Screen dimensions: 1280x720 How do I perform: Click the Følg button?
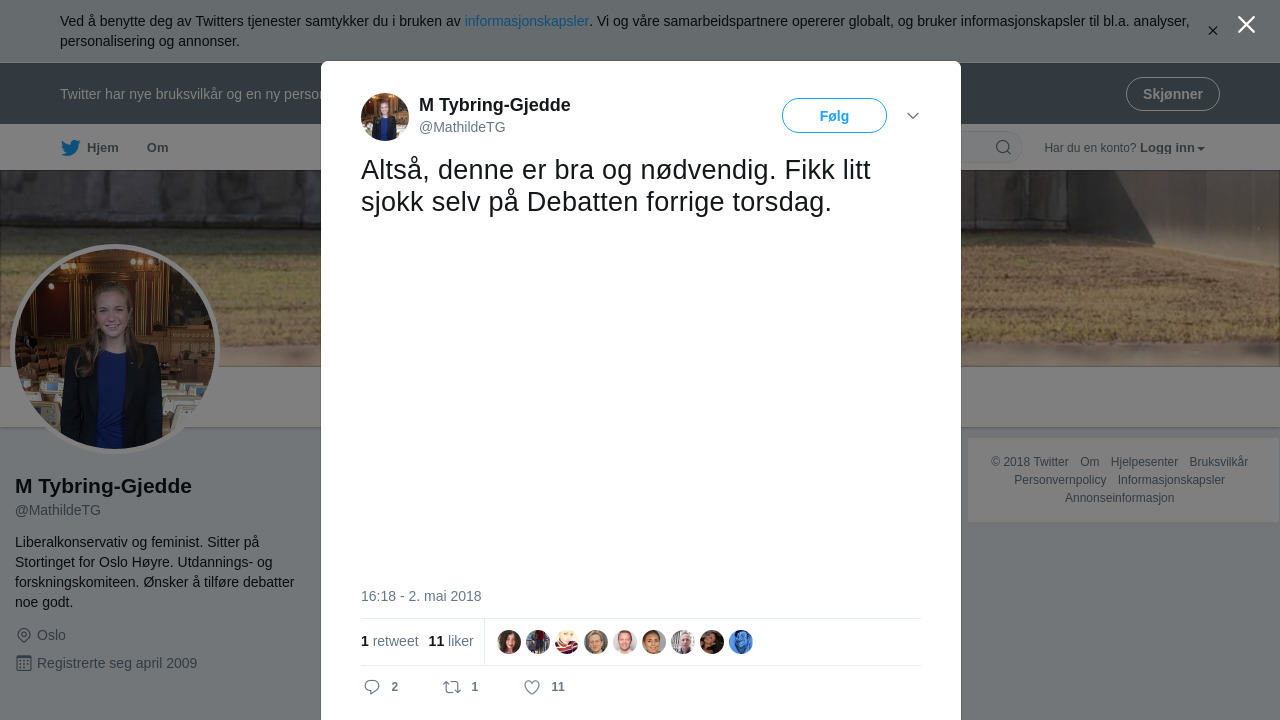[834, 116]
